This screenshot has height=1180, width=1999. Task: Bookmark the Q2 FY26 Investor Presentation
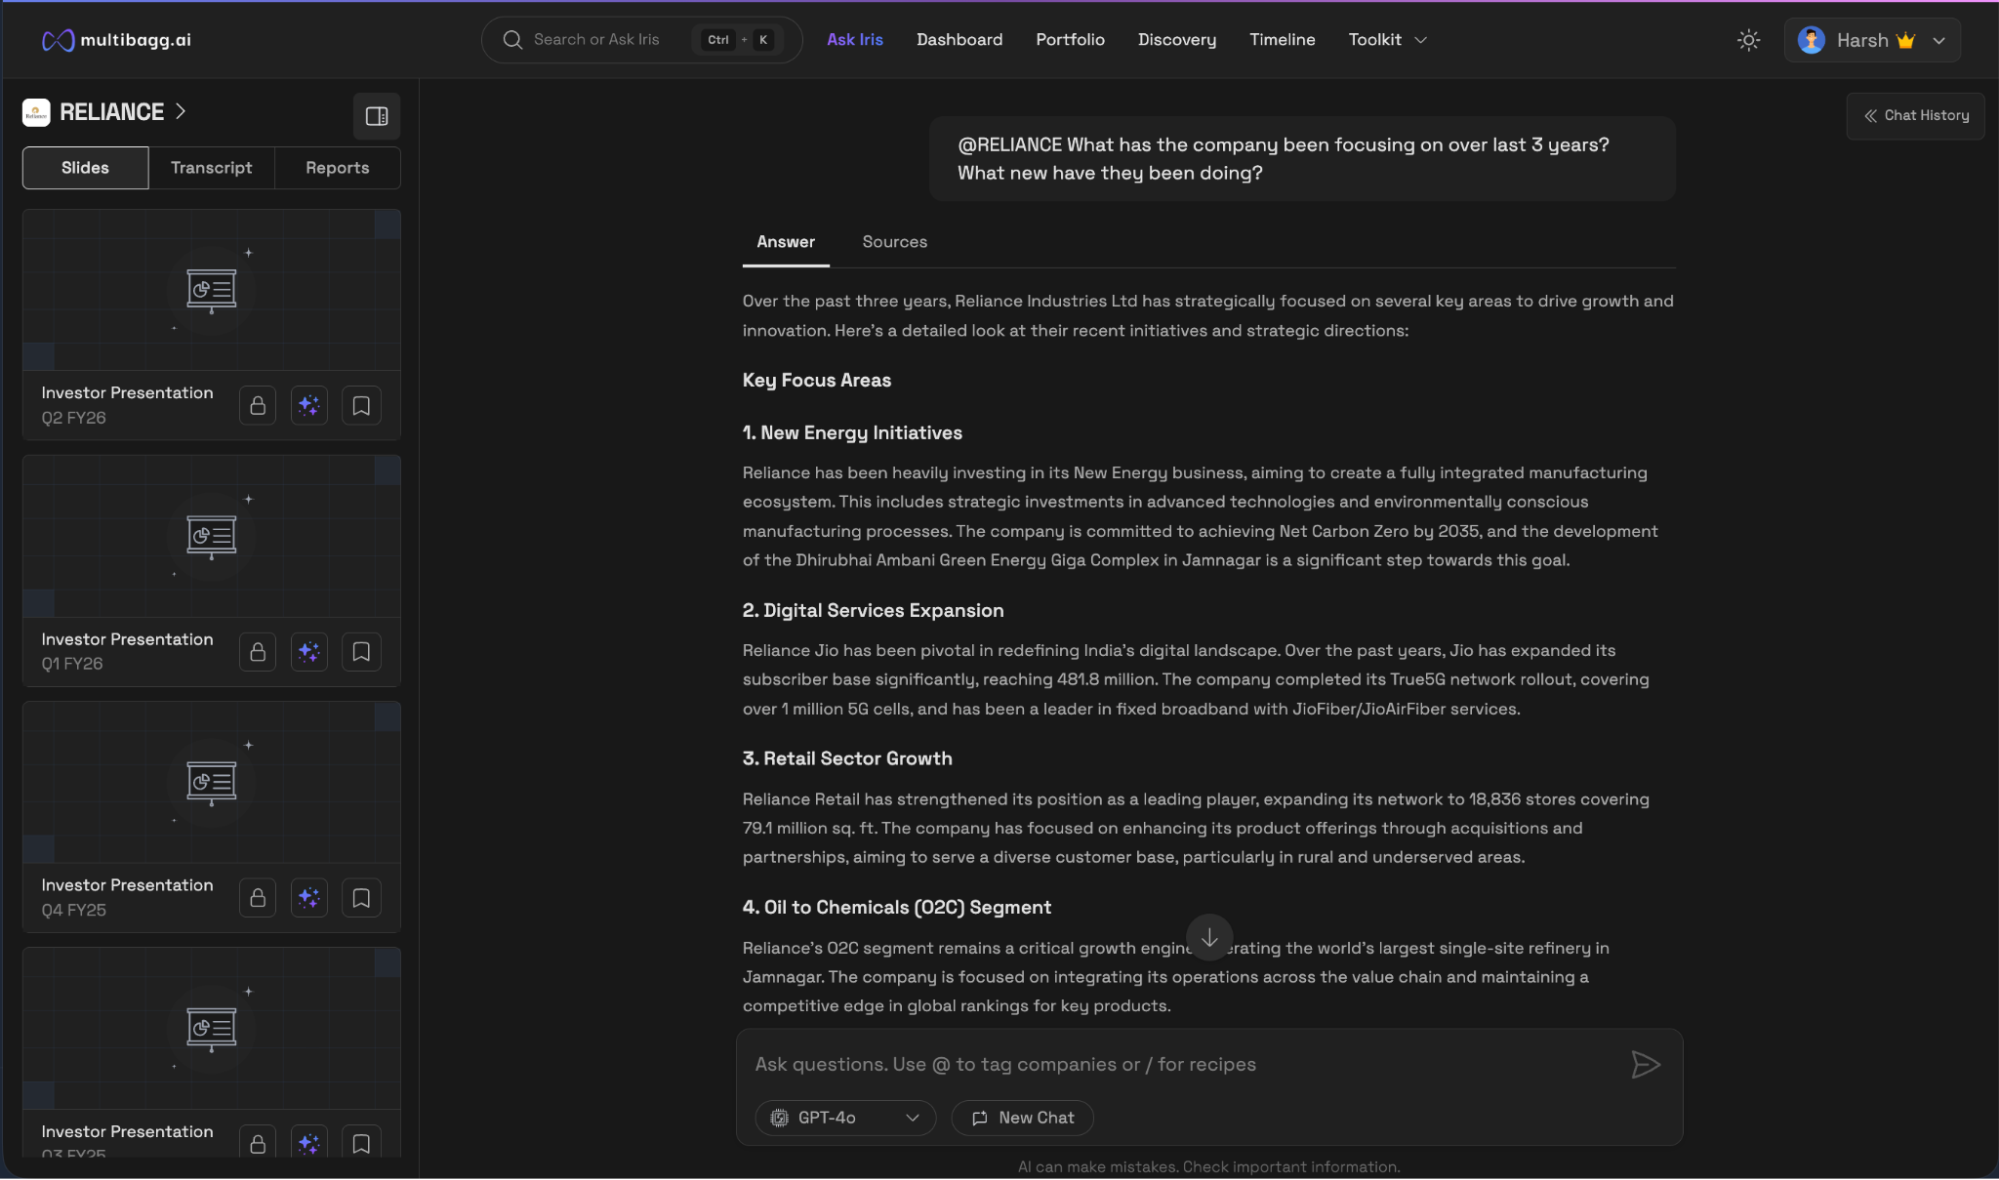[361, 405]
